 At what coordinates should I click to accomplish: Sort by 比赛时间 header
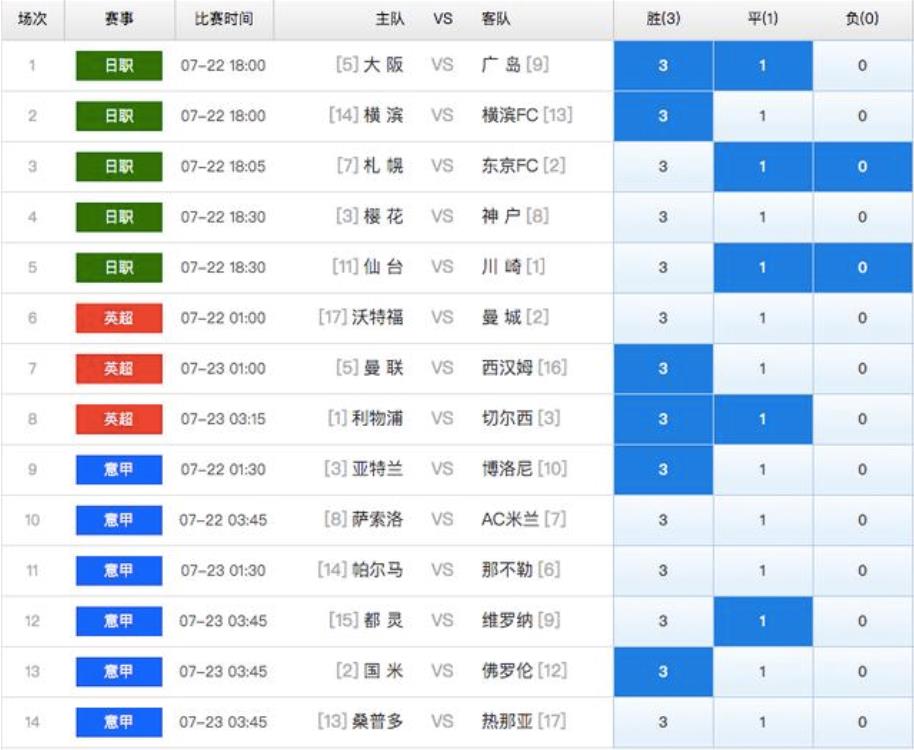pos(224,19)
